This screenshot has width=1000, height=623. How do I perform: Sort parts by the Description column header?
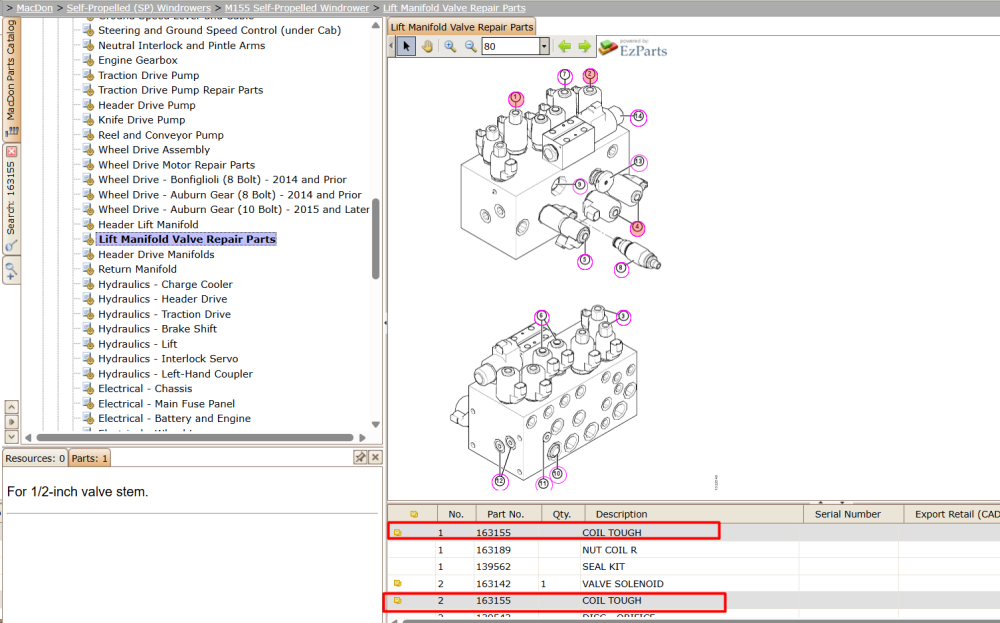click(x=621, y=514)
